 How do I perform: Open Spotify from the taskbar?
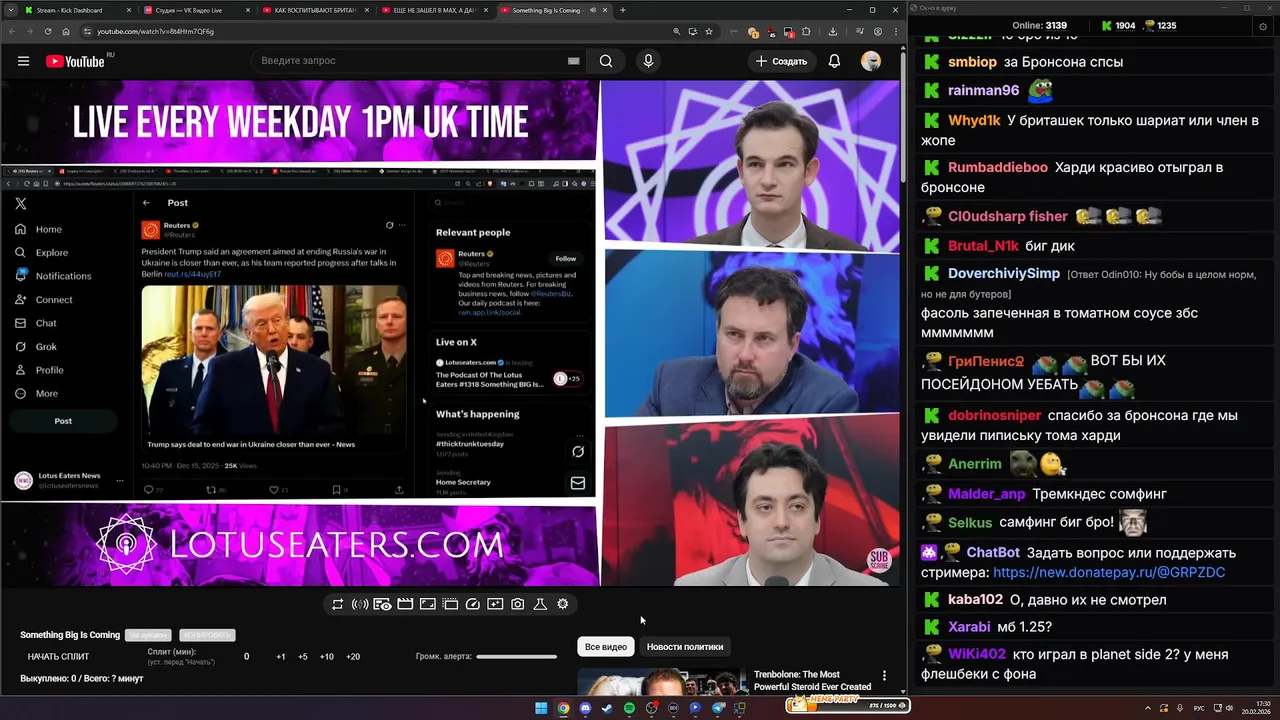click(x=629, y=708)
